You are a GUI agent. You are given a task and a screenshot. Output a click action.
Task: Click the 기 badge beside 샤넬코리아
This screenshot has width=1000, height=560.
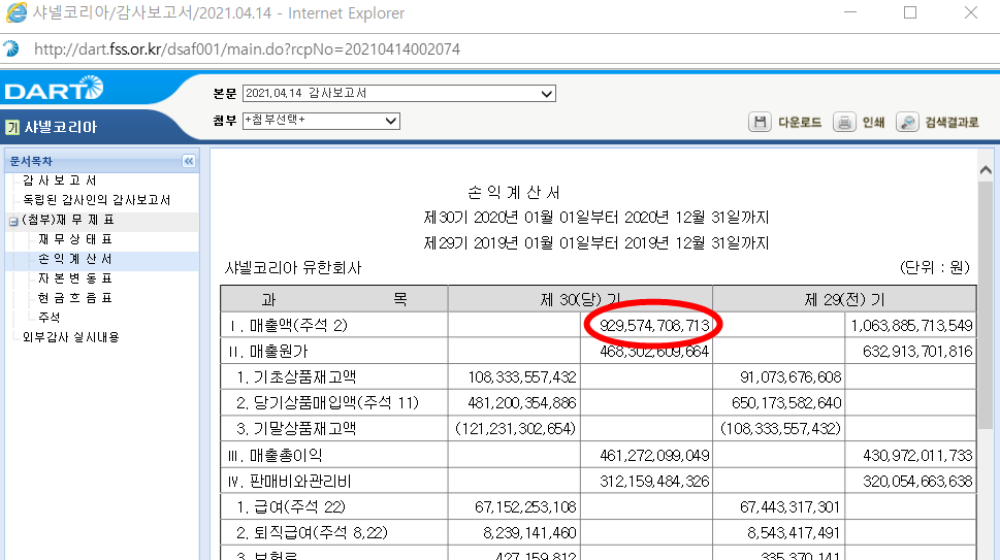12,127
